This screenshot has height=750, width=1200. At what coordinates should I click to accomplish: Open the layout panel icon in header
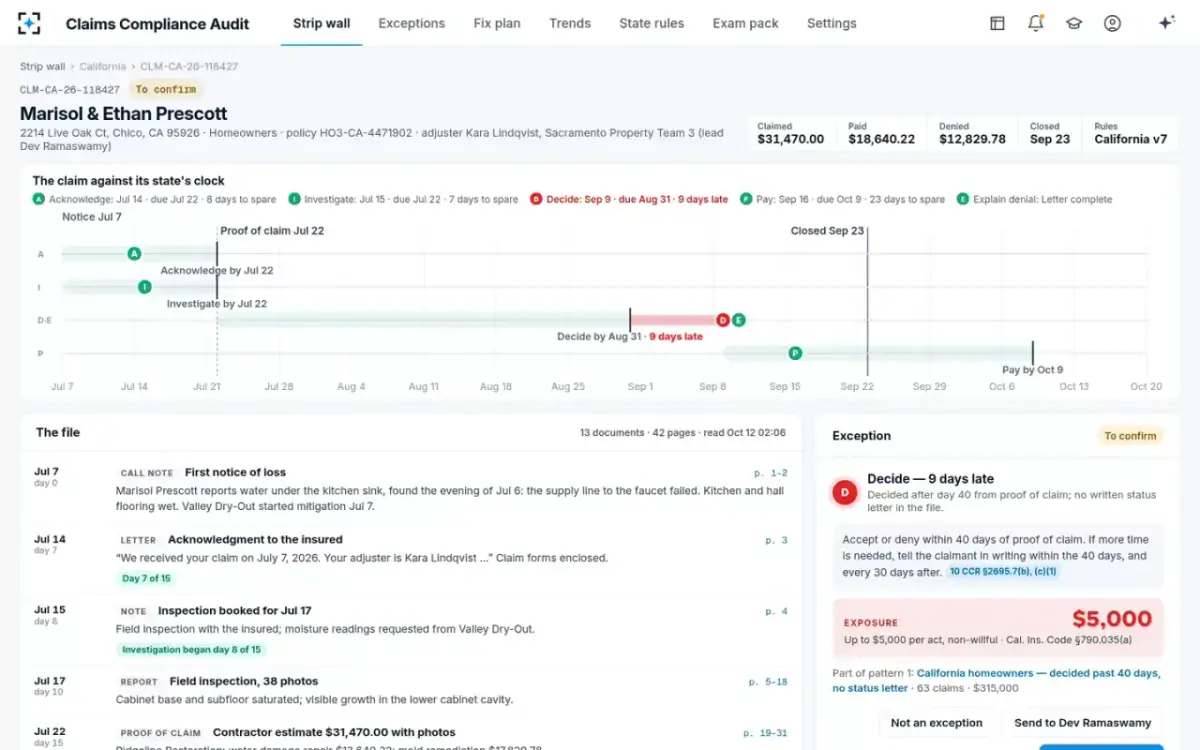[997, 23]
